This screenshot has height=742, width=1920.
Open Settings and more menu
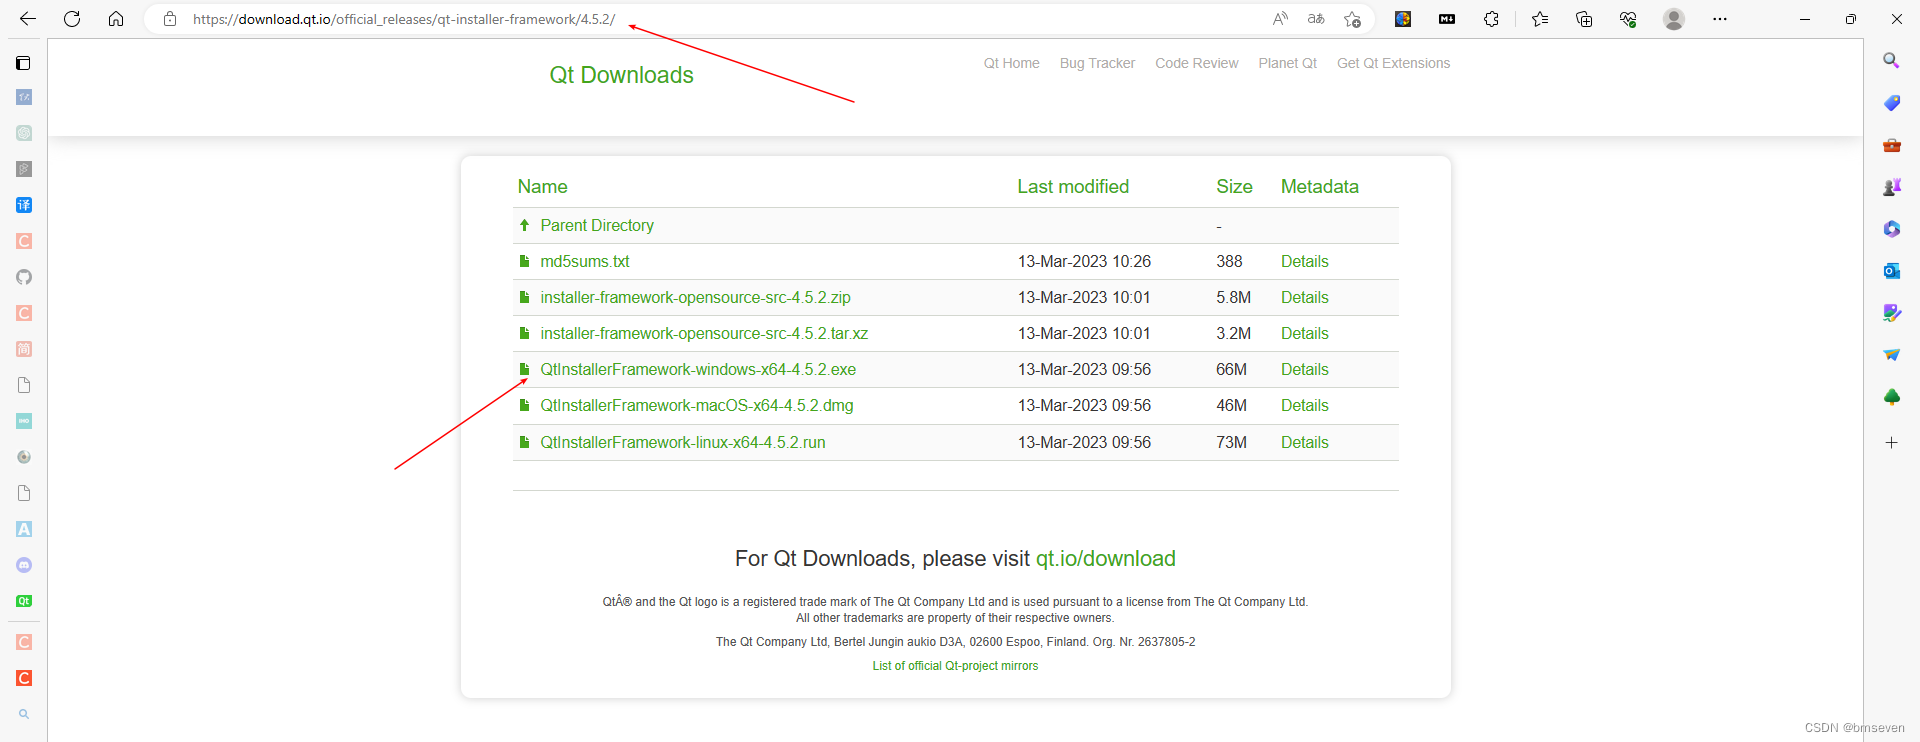1720,19
